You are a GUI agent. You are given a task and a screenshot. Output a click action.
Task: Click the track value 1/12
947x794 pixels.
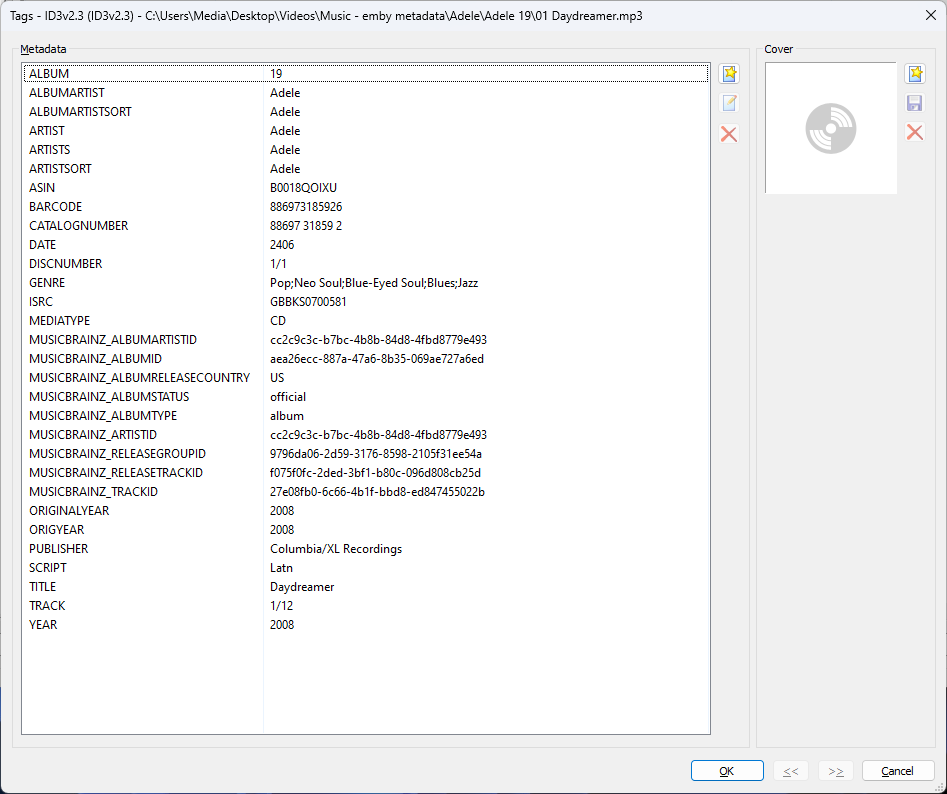point(281,606)
